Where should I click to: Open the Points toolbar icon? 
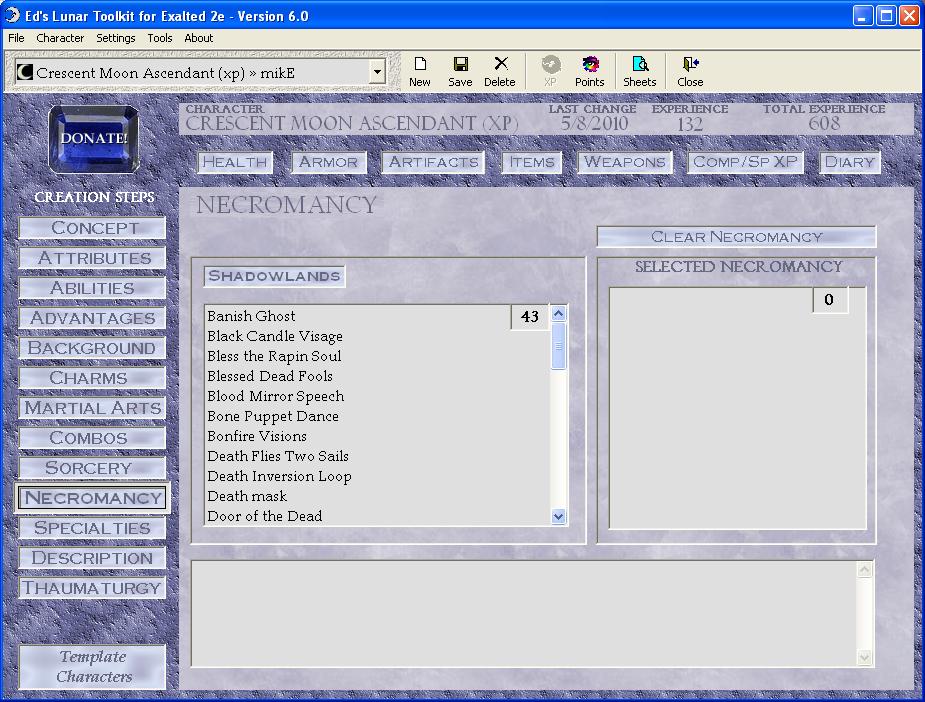[x=589, y=72]
